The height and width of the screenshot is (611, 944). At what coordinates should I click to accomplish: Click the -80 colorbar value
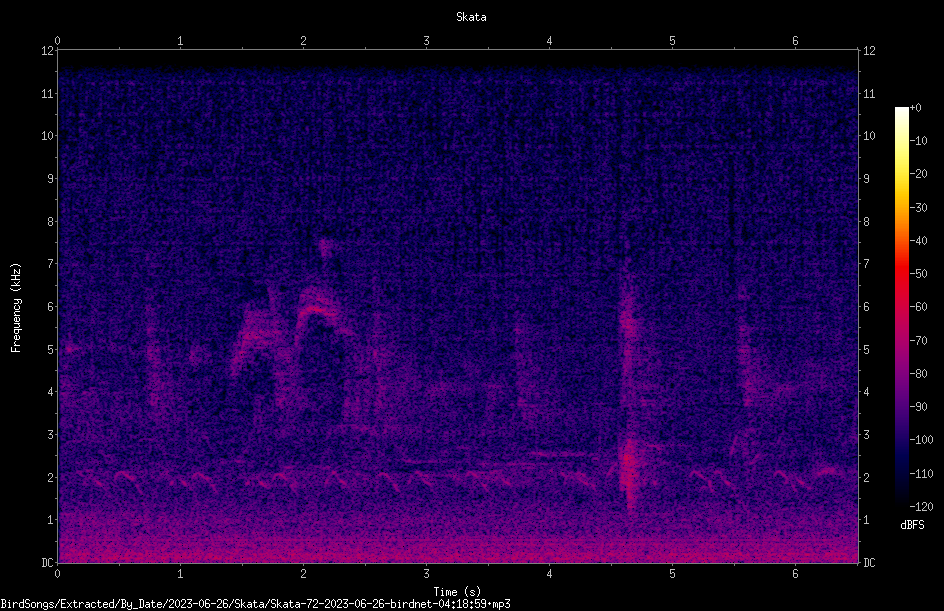(x=918, y=374)
